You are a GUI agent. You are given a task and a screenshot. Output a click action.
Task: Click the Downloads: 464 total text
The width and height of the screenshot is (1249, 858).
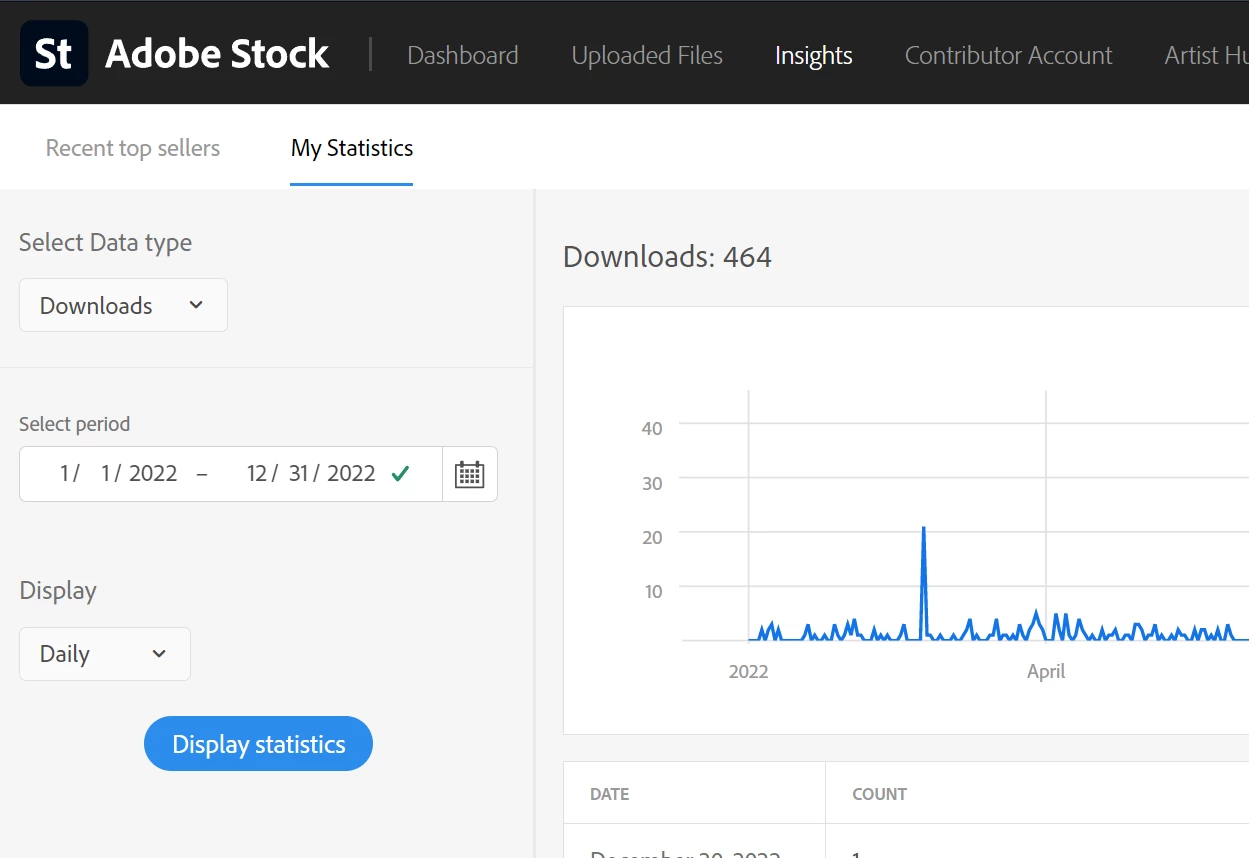coord(667,257)
